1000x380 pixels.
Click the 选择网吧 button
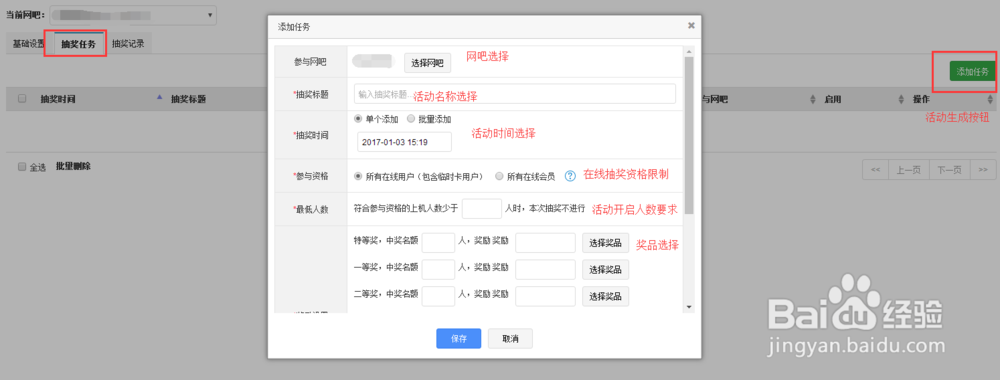point(428,62)
